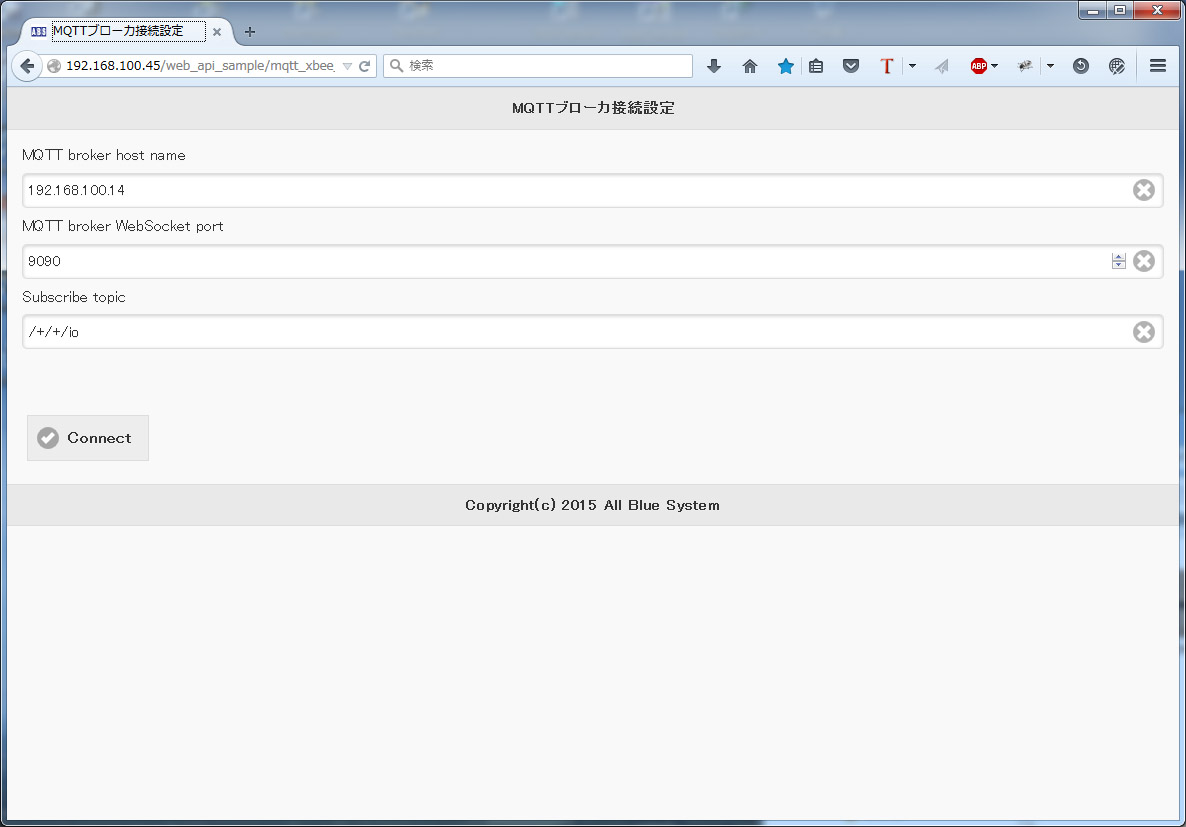Open the Adblock Plus dropdown arrow

coord(994,66)
